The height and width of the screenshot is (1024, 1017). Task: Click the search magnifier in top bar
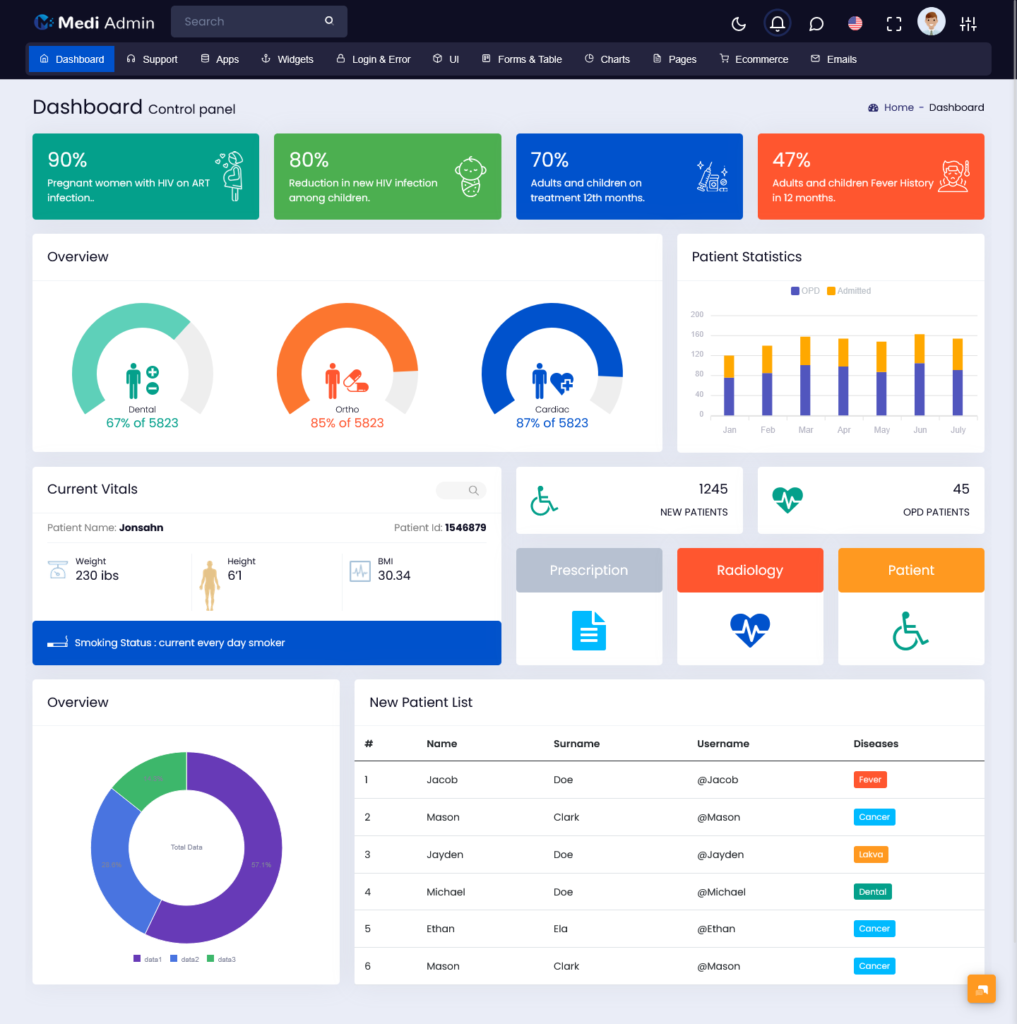[329, 21]
